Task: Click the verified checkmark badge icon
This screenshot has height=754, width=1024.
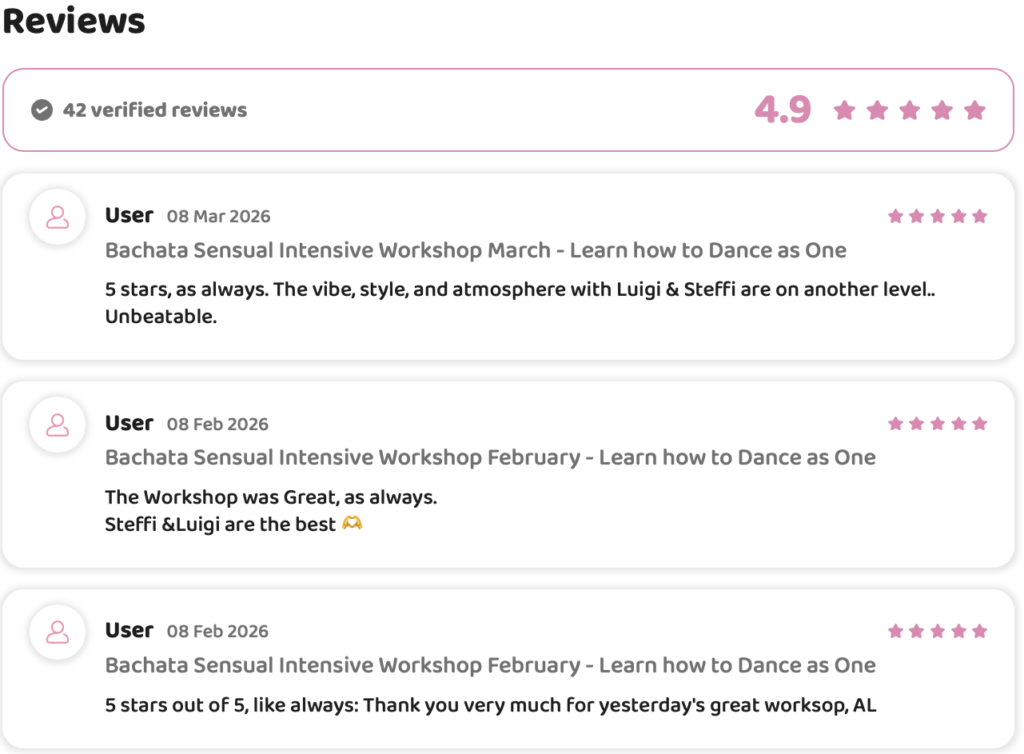Action: (x=42, y=110)
